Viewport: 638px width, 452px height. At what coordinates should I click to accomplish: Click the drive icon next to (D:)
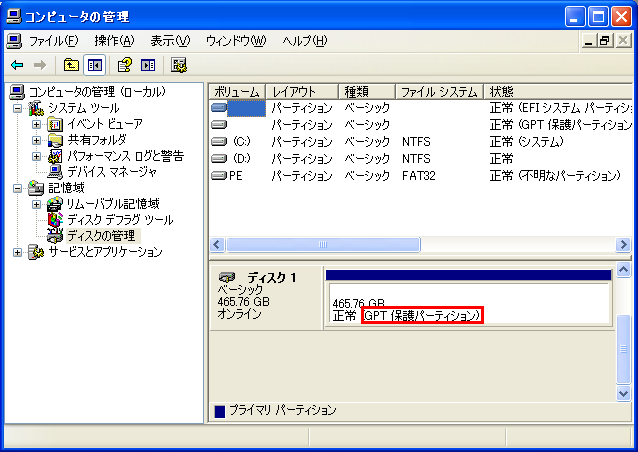click(219, 159)
